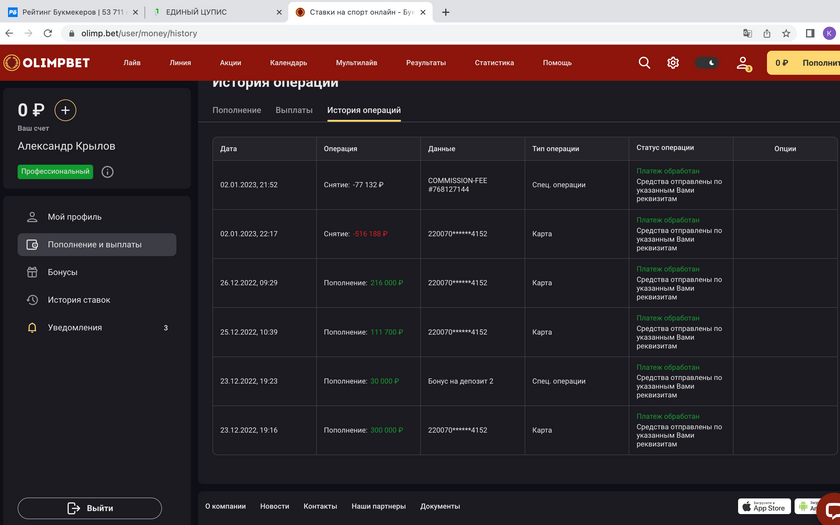The height and width of the screenshot is (525, 840).
Task: Open info icon next to Профессиональный
Action: click(107, 172)
